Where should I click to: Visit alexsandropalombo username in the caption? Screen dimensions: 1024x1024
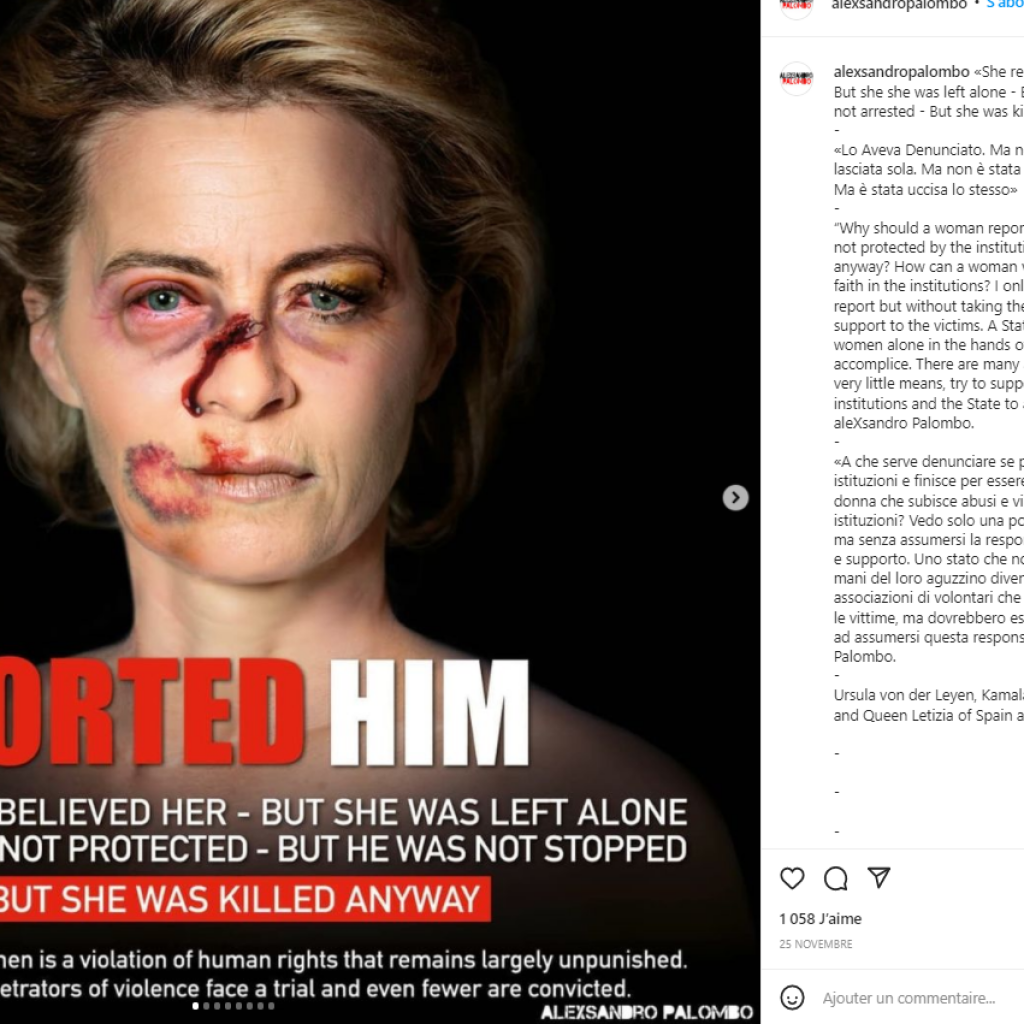click(901, 72)
